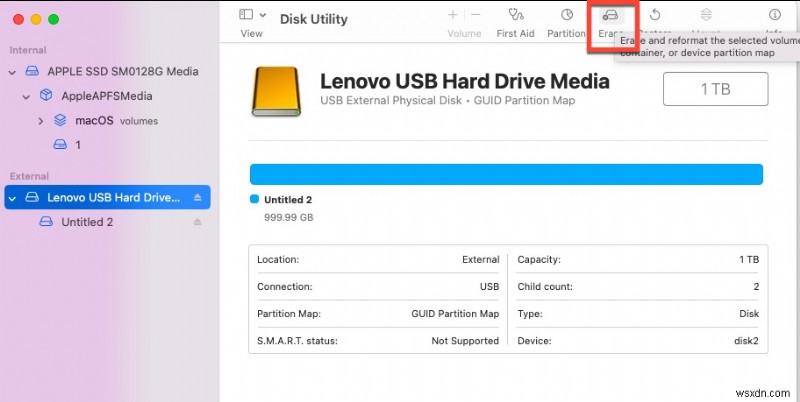Expand the macOS volumes group
The image size is (800, 402).
[x=41, y=121]
